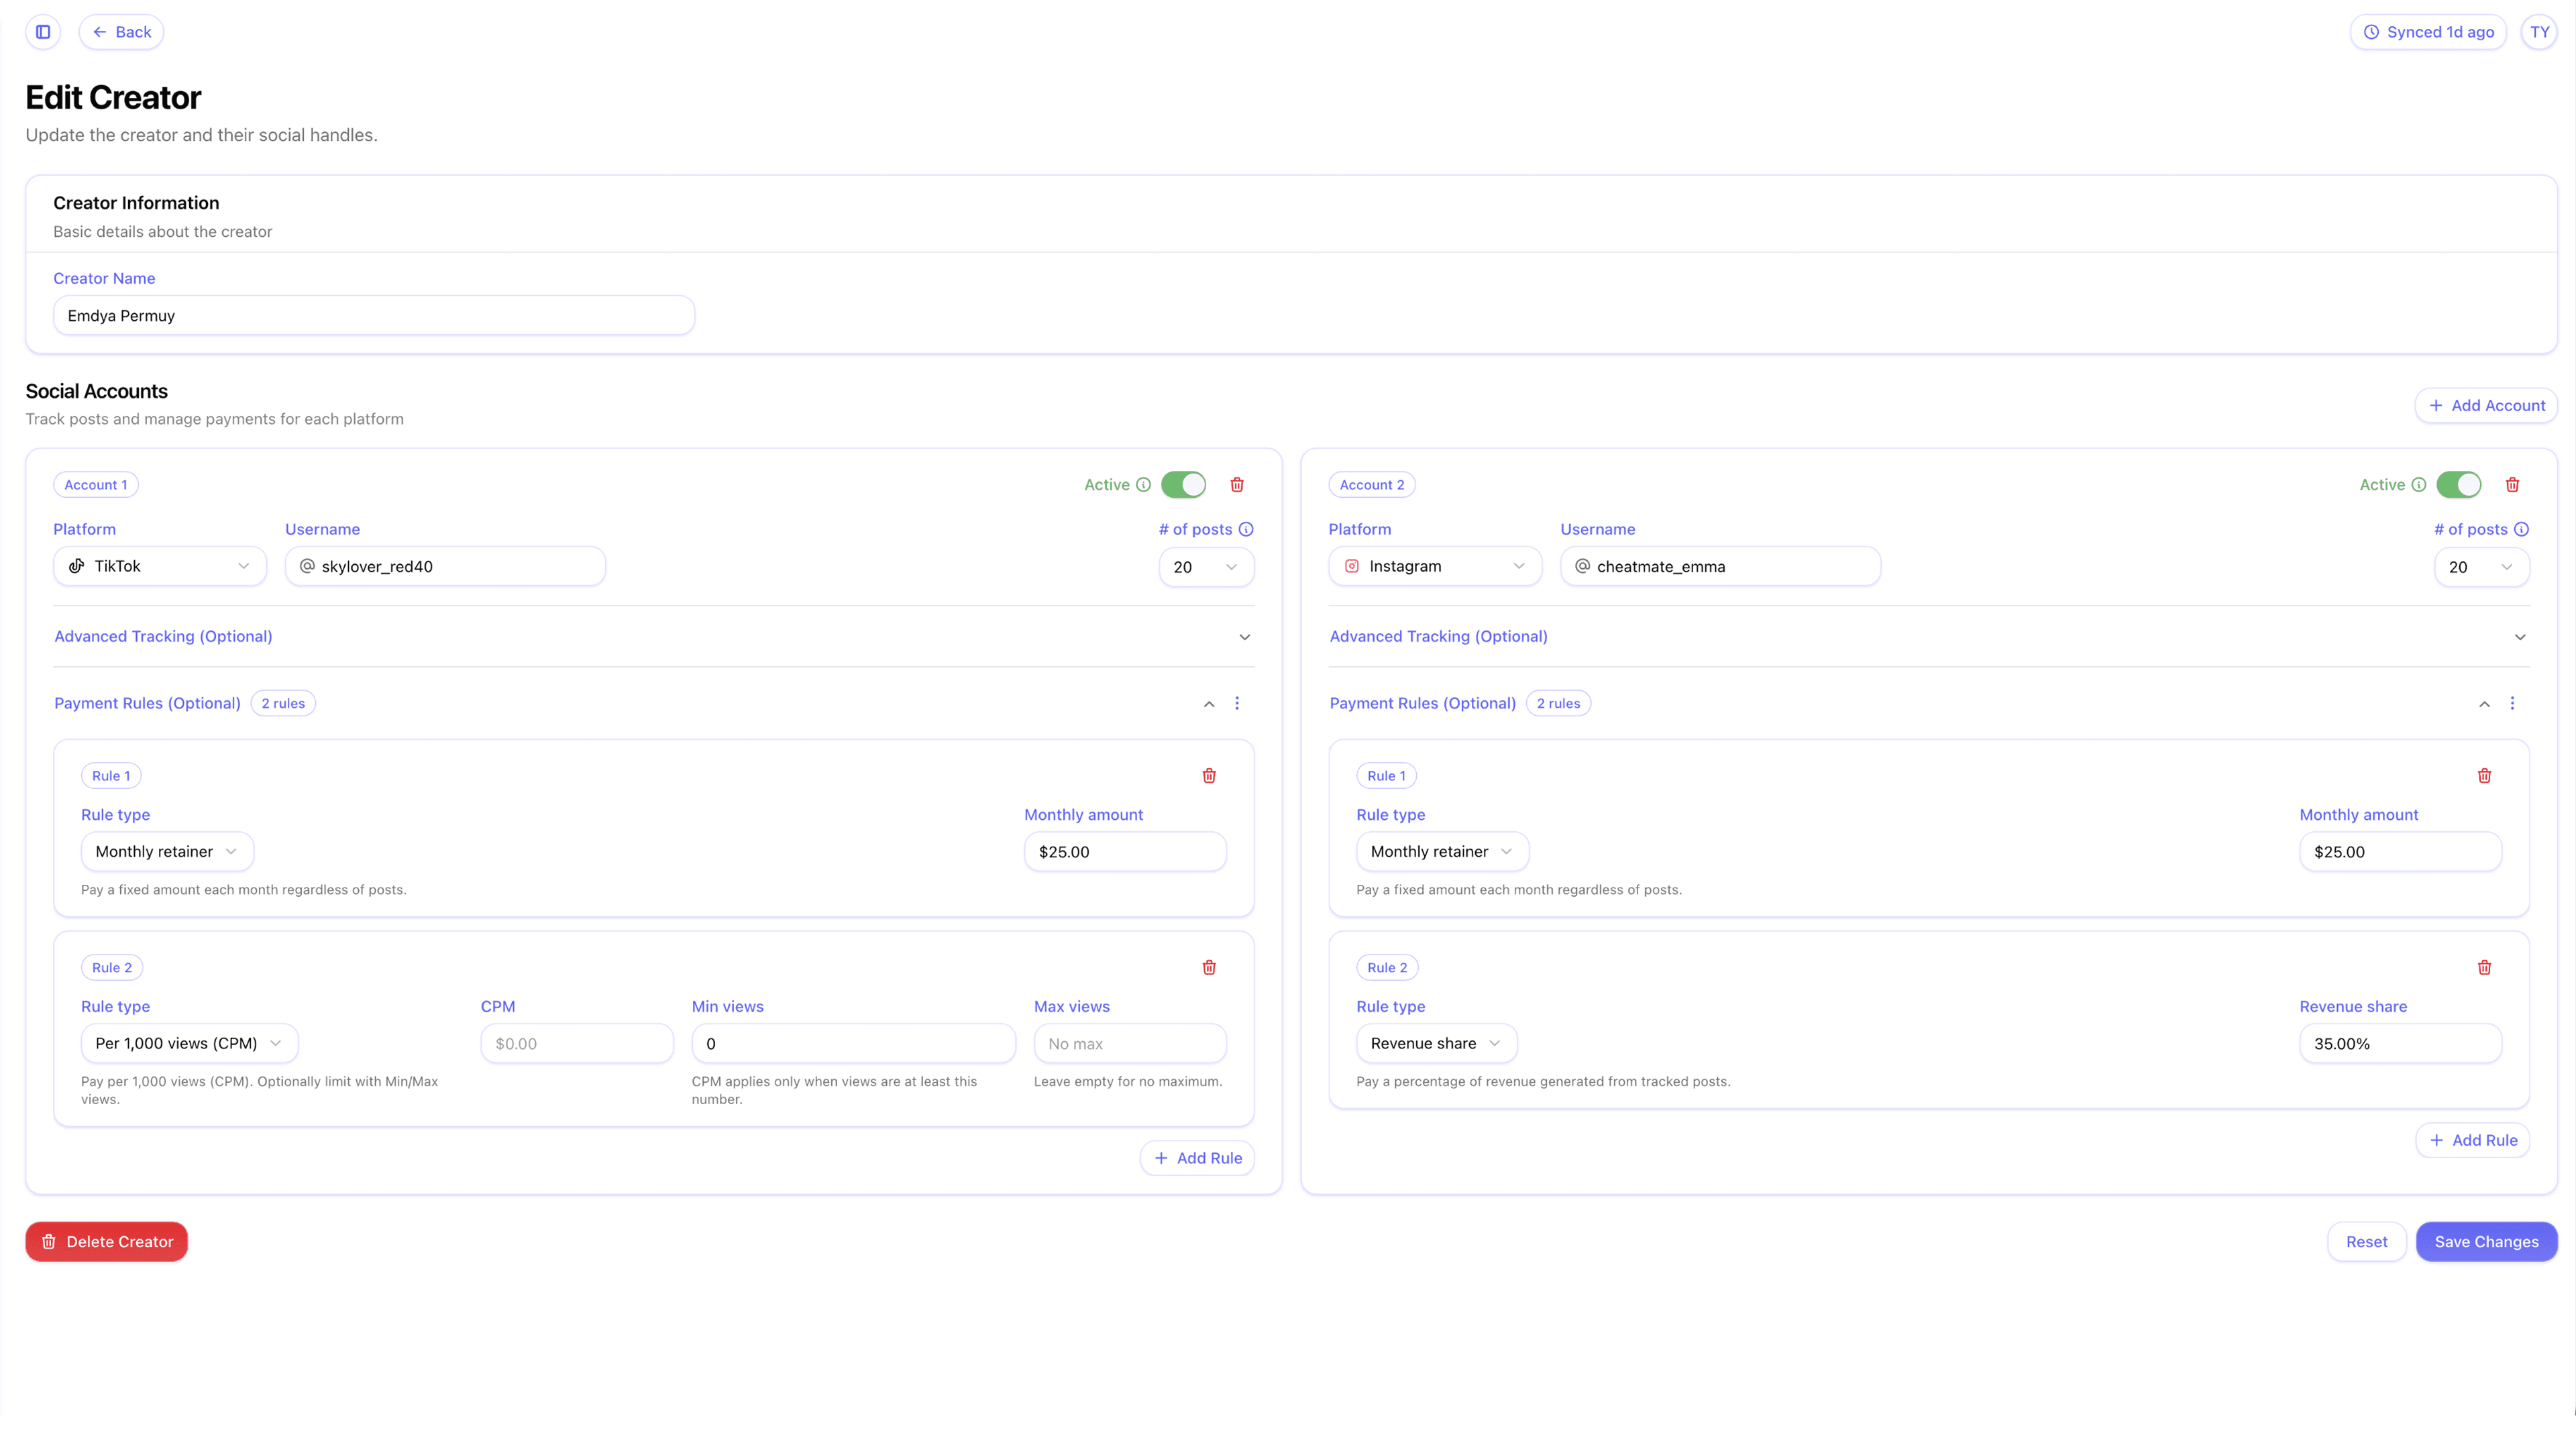This screenshot has height=1449, width=2576.
Task: Click the Account 1 Active info icon
Action: tap(1143, 485)
